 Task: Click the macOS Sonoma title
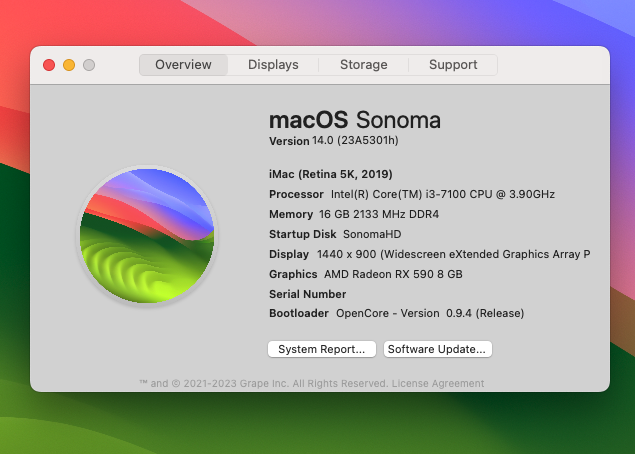coord(354,120)
